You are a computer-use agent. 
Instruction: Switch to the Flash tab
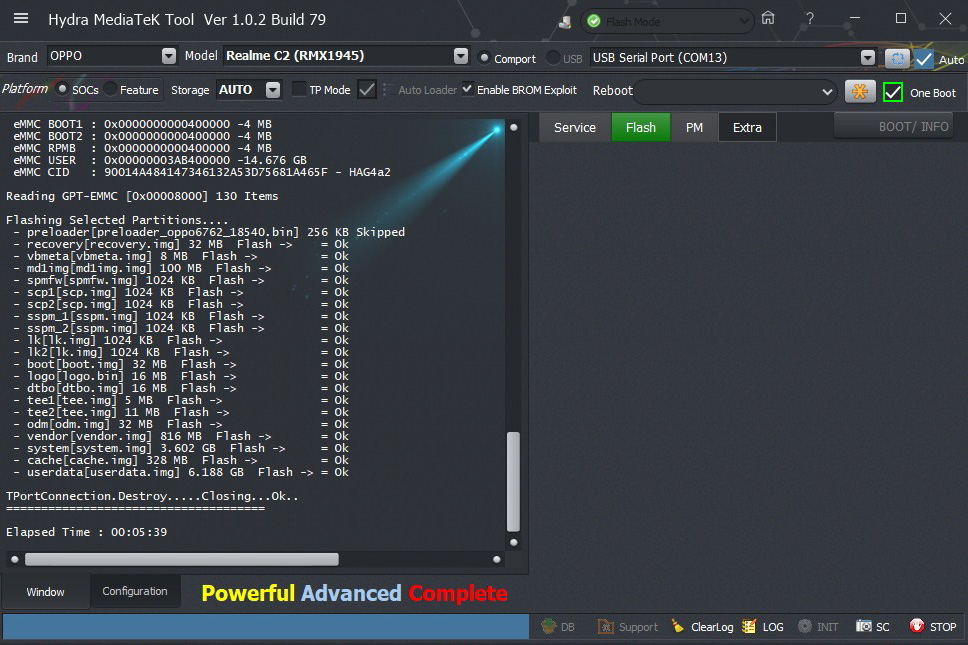click(641, 127)
